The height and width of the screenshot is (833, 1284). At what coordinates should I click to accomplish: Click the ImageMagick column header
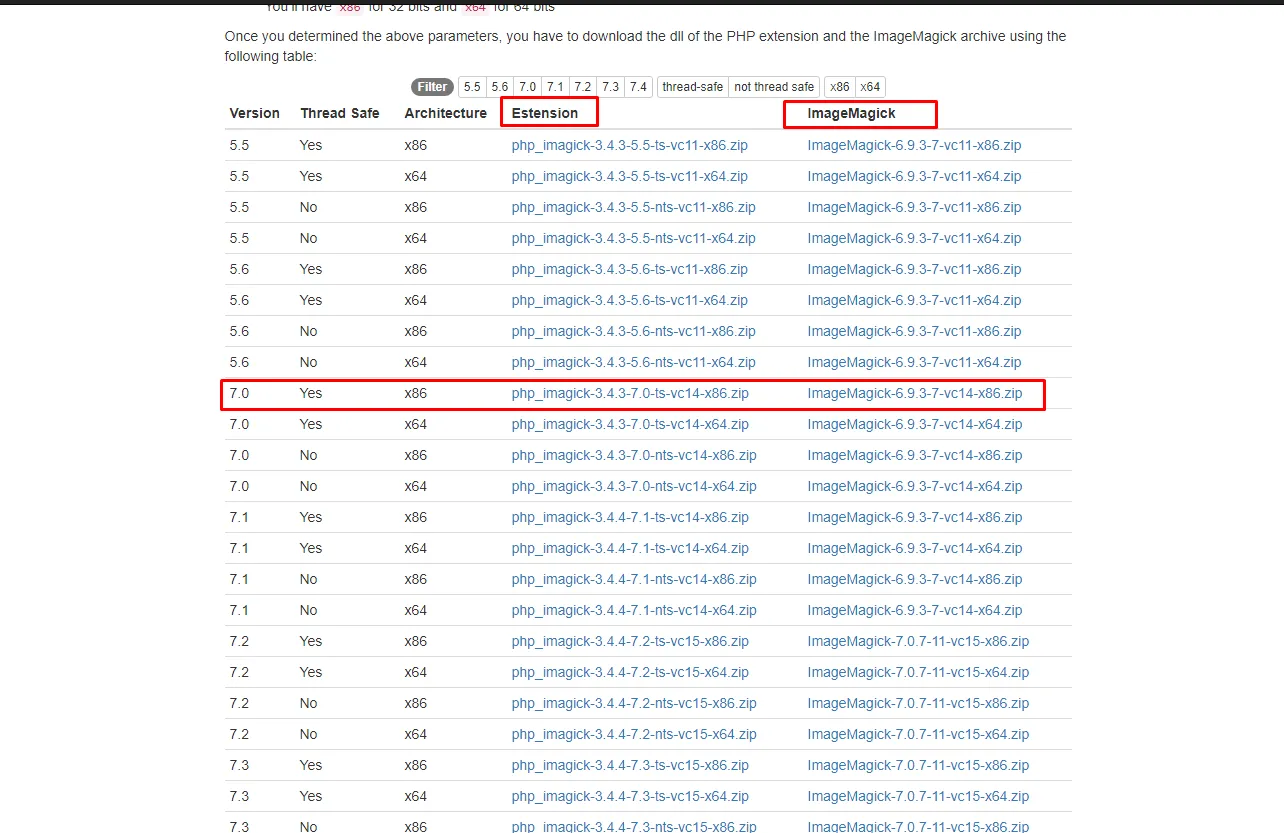(852, 113)
